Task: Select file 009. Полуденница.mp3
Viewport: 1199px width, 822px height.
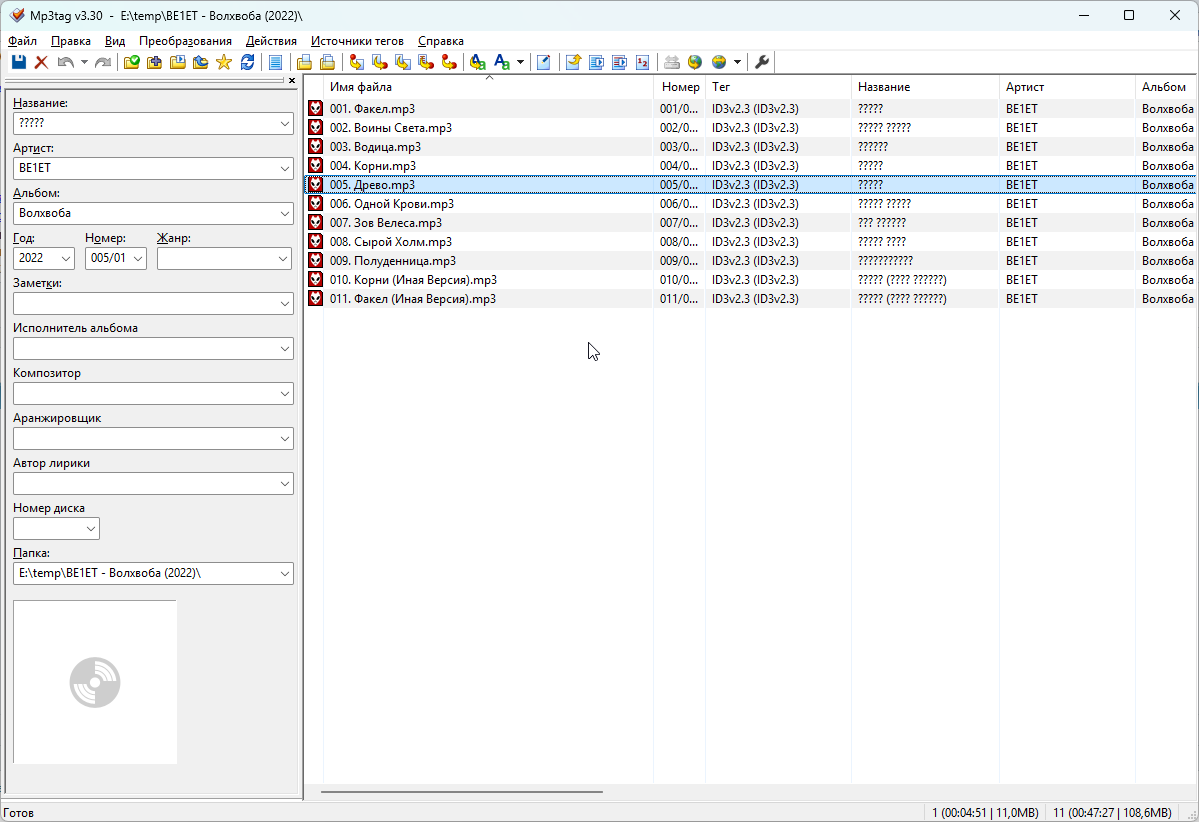Action: pos(392,261)
